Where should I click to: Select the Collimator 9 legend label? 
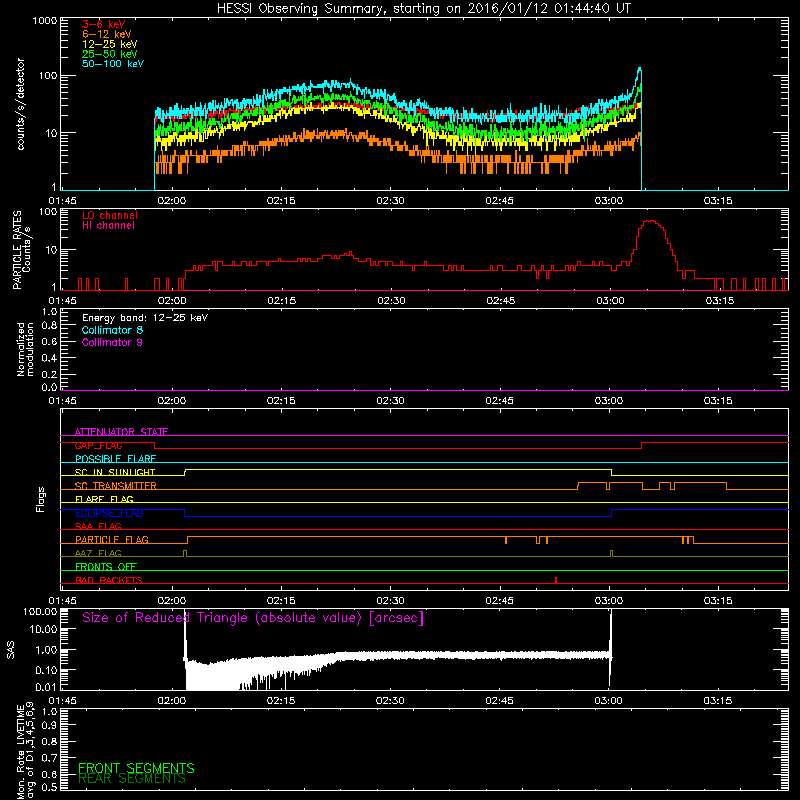click(x=112, y=342)
